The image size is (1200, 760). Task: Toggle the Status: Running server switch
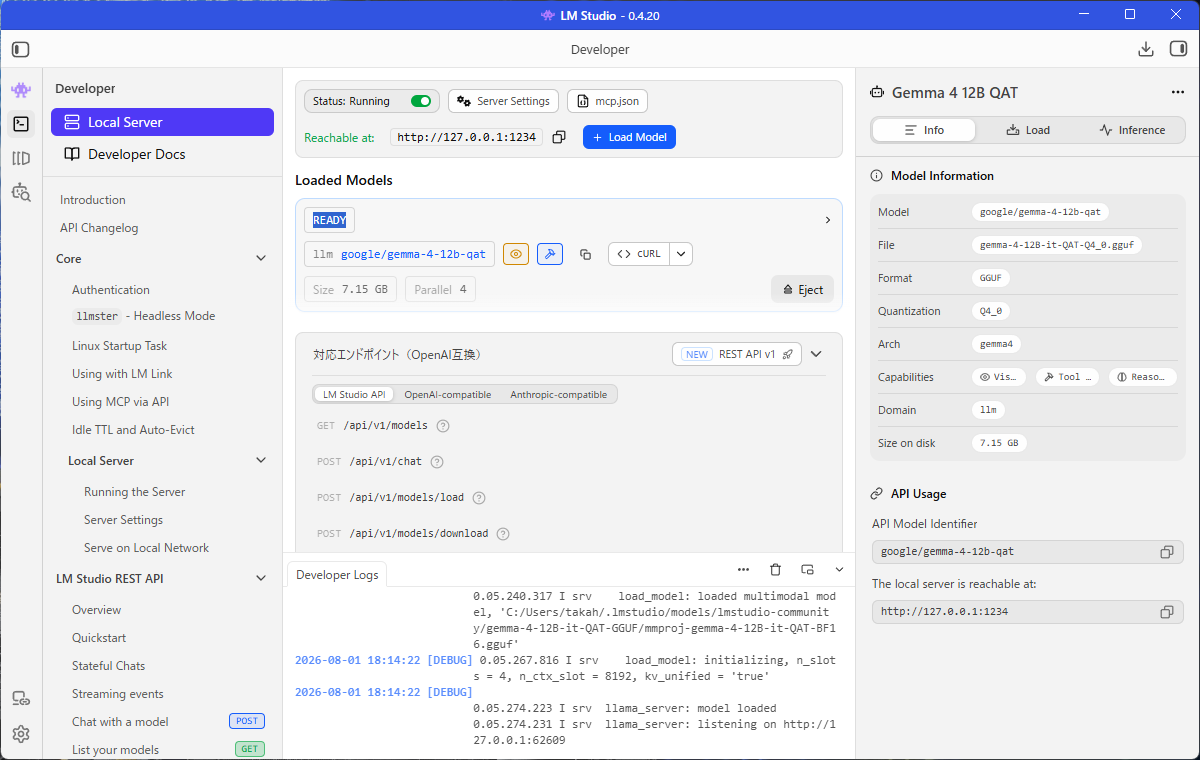pos(421,101)
